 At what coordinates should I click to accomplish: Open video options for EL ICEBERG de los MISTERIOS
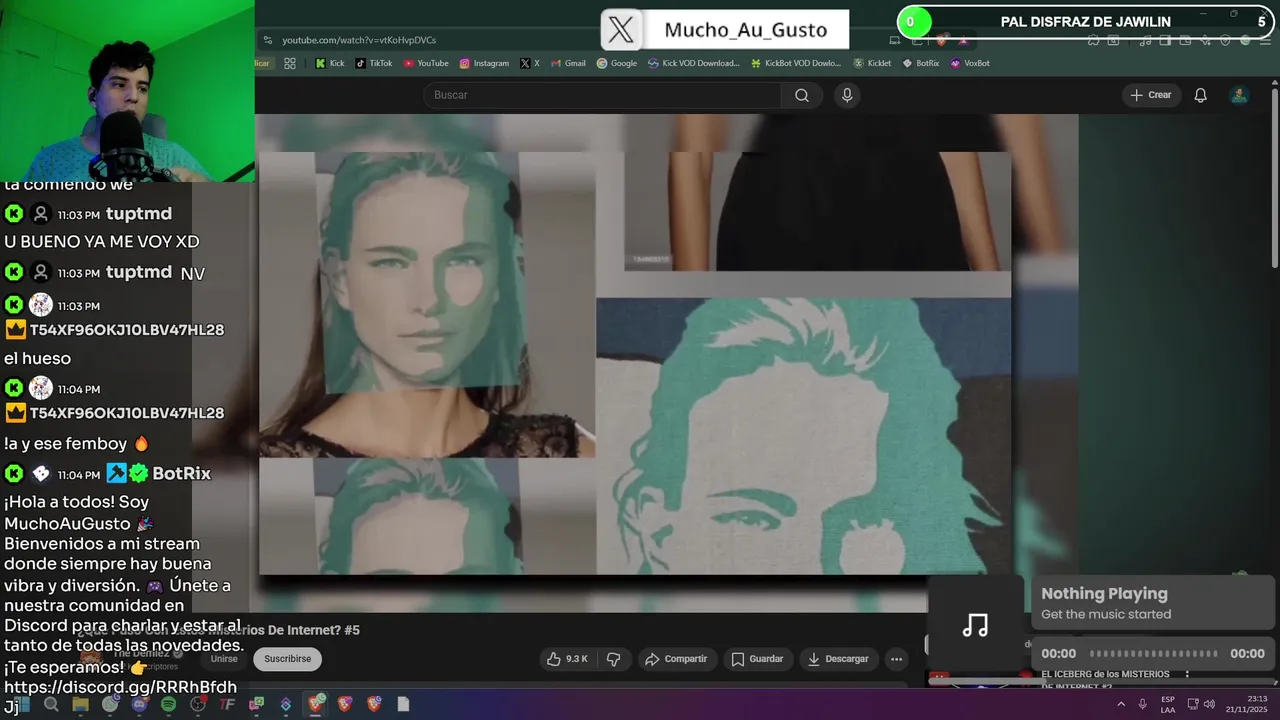tap(1187, 674)
